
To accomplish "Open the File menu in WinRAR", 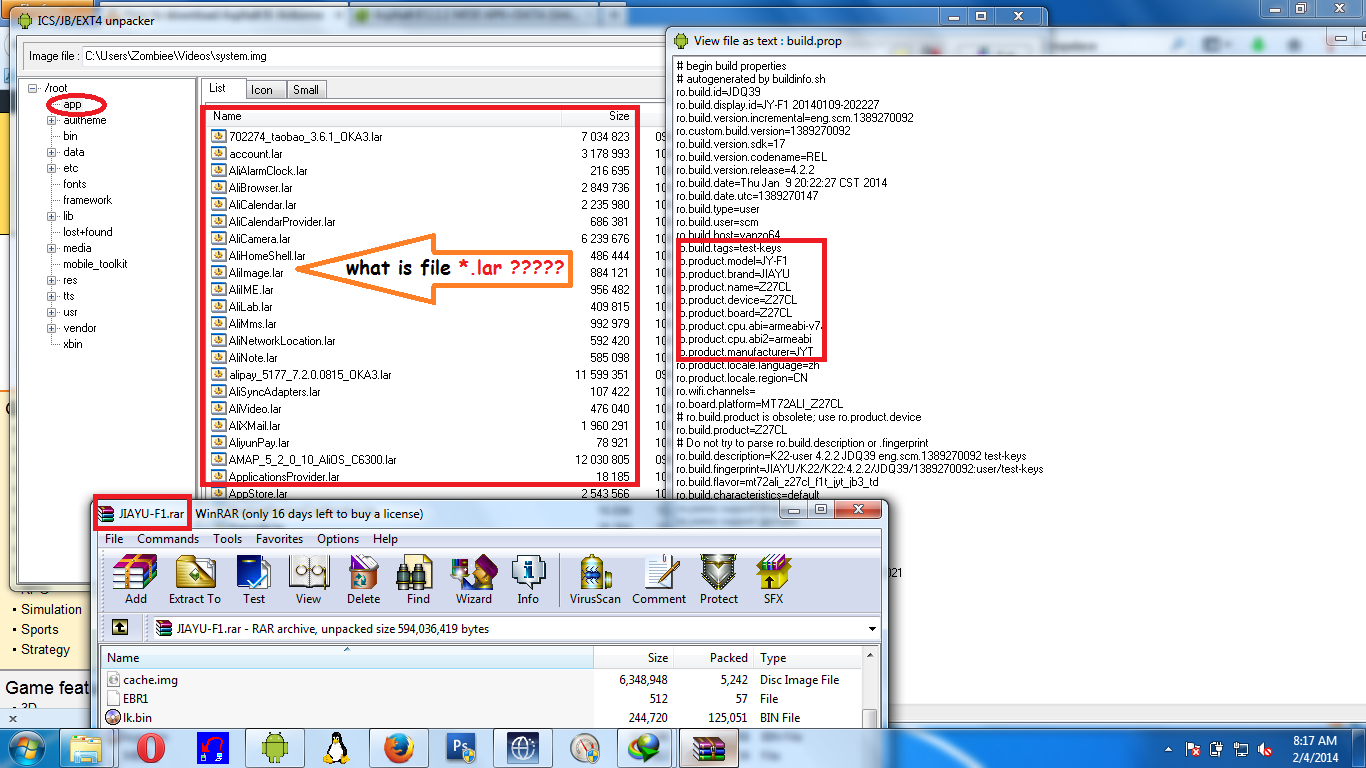I will click(x=114, y=538).
